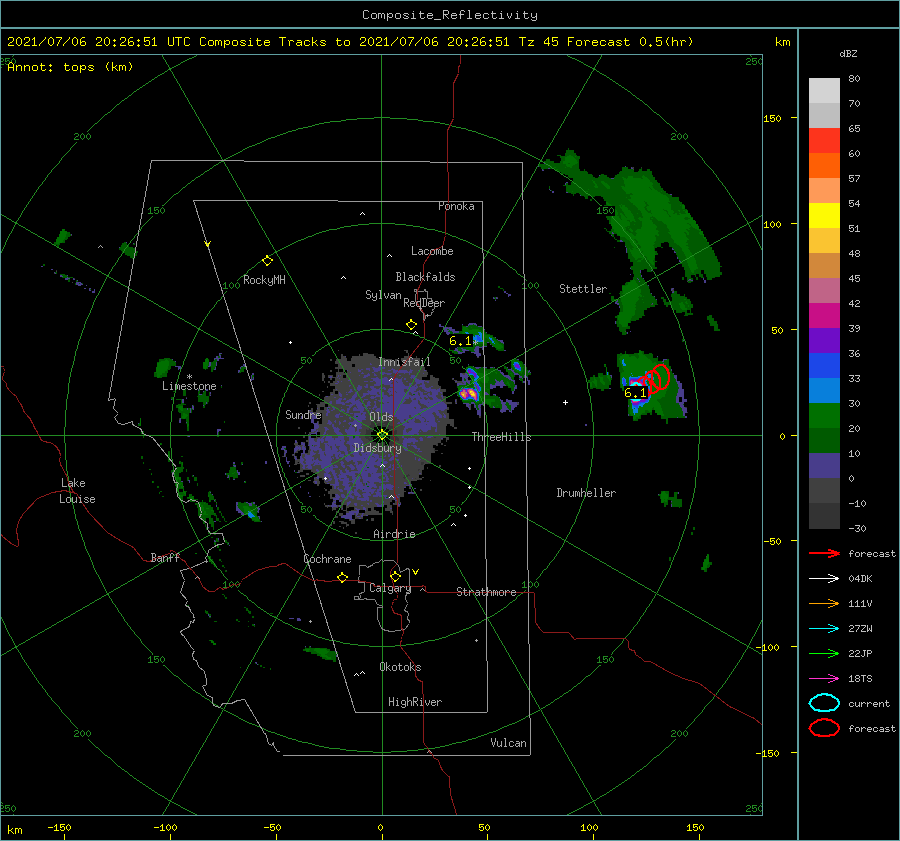The image size is (900, 841).
Task: Click the Cochrane town label
Action: [x=327, y=559]
